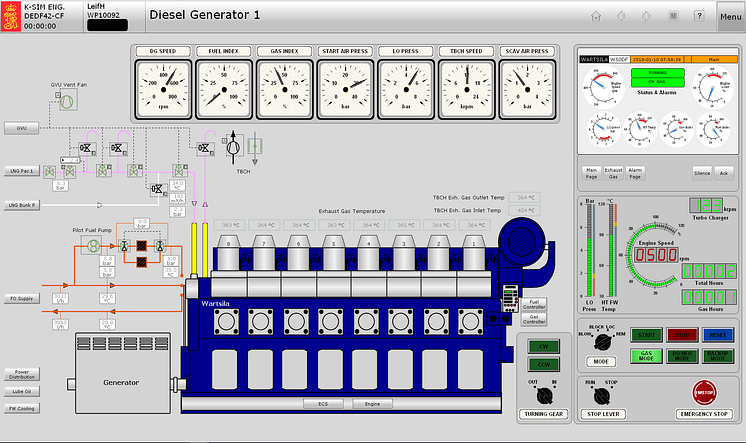Screen dimensions: 746x443
Task: Click the HT FW Temp bar indicator
Action: tap(611, 250)
